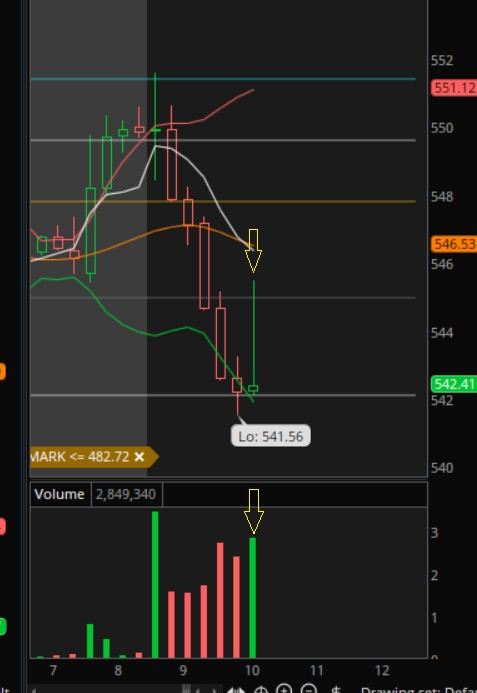Click the 8 time axis label
477x693 pixels.
tap(118, 670)
